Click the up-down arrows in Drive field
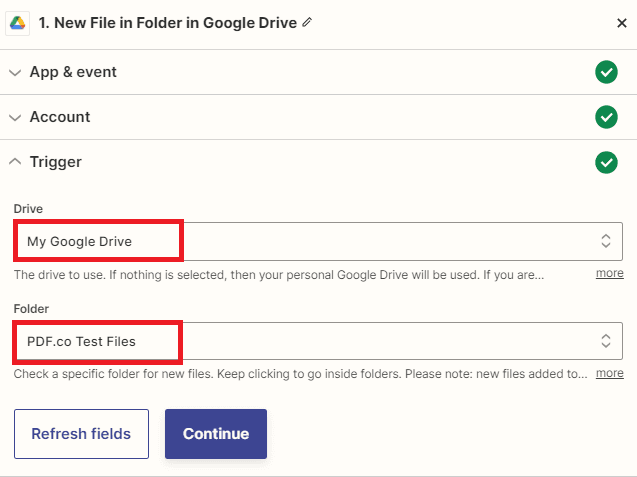This screenshot has width=637, height=477. tap(605, 241)
